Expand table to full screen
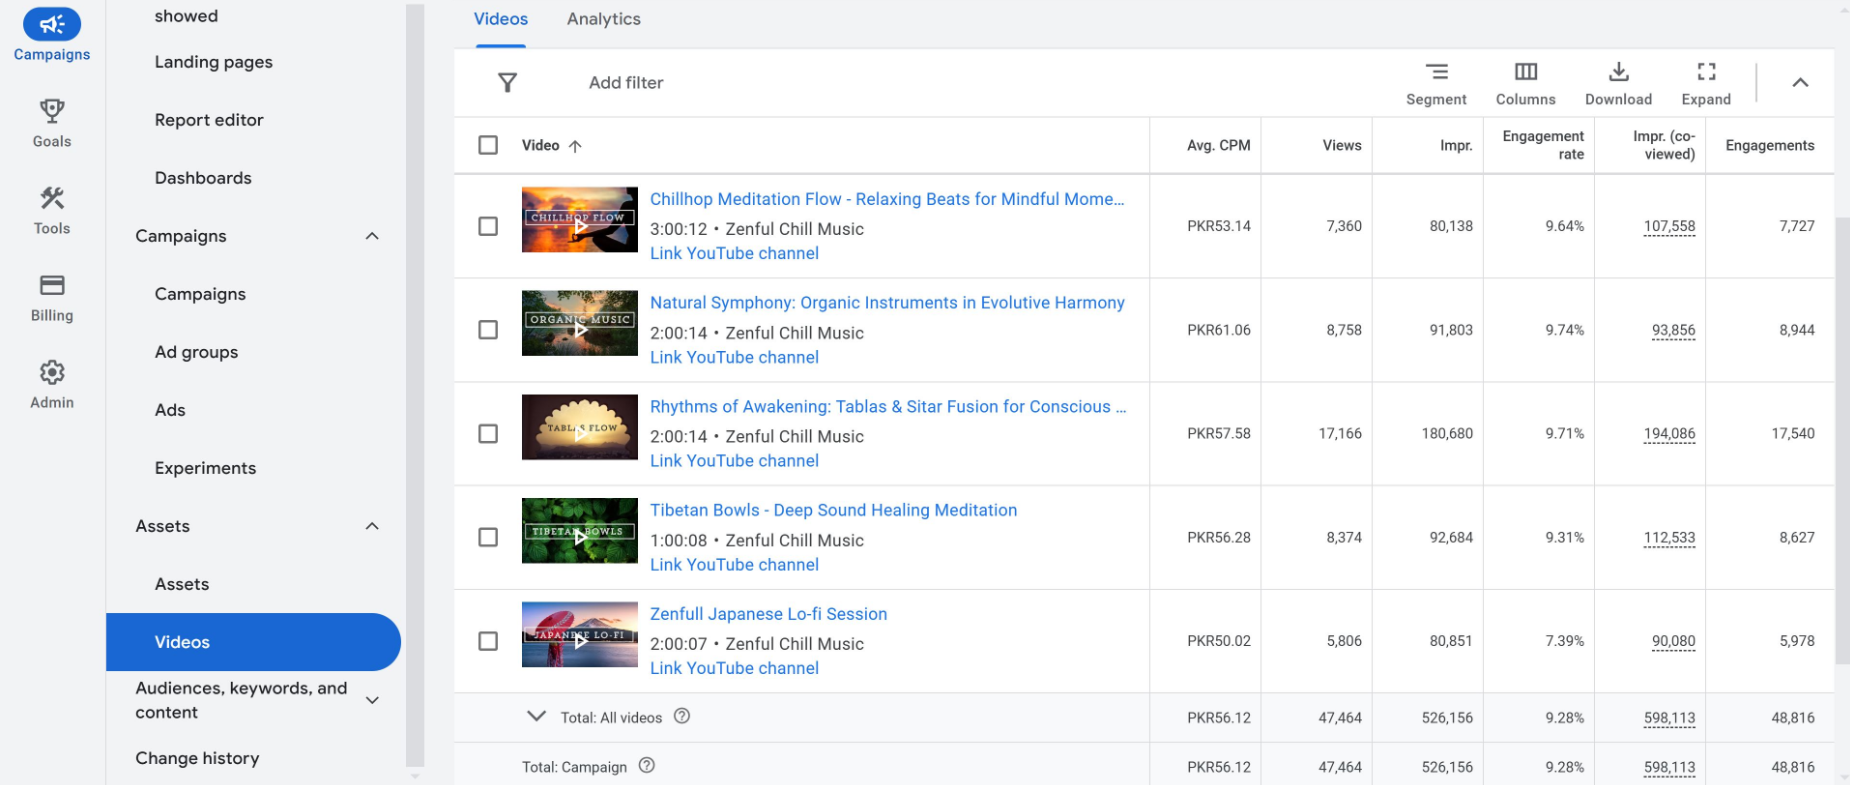The image size is (1850, 785). click(x=1706, y=83)
